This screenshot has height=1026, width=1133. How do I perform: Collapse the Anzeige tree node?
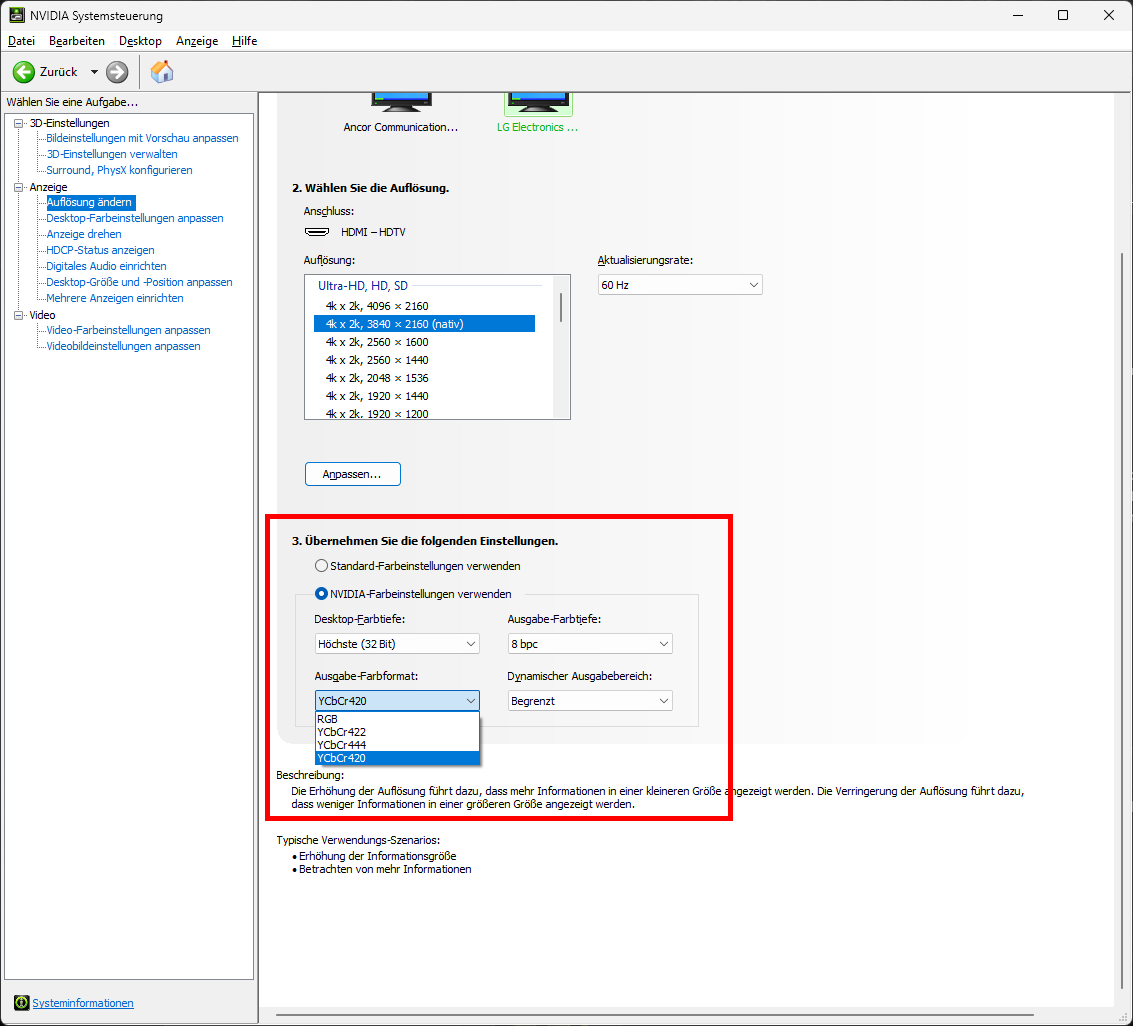click(x=19, y=186)
